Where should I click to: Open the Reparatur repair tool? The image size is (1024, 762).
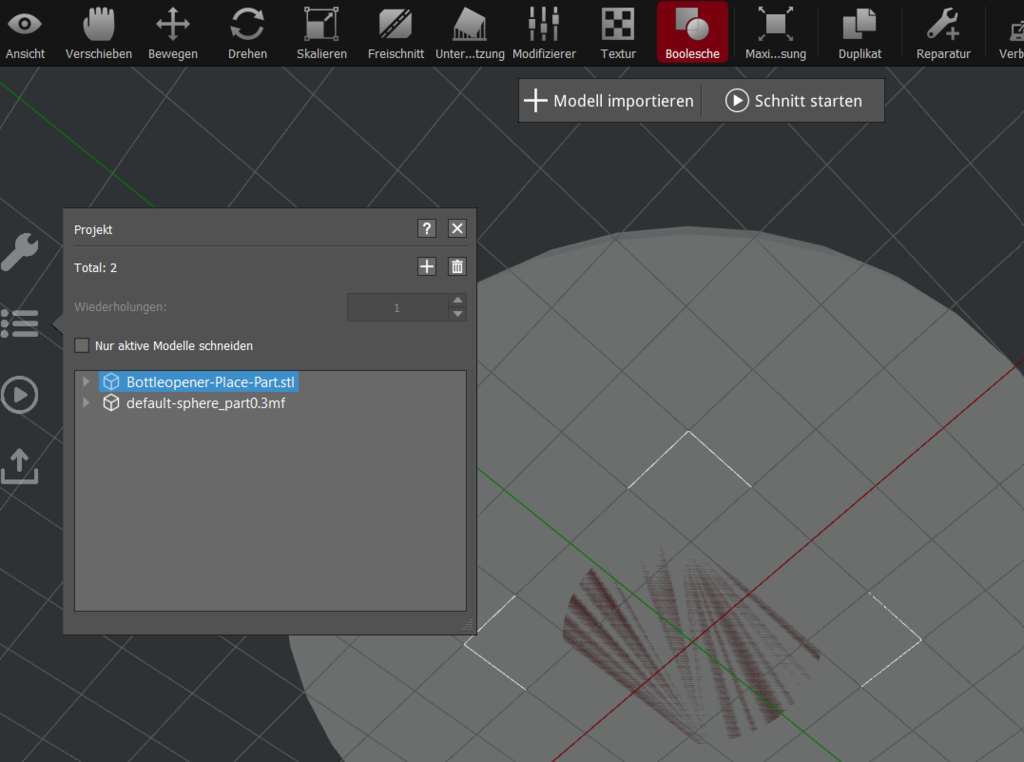(x=943, y=32)
